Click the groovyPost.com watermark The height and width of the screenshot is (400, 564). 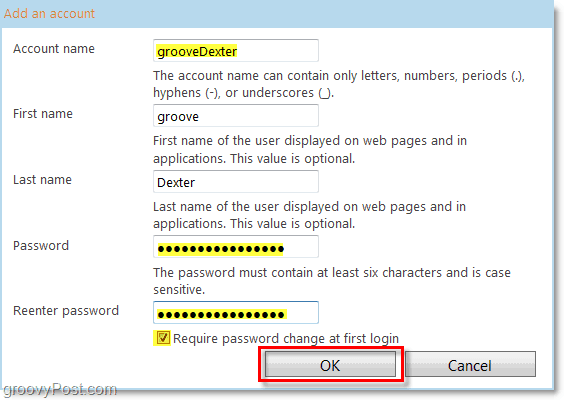[x=60, y=390]
